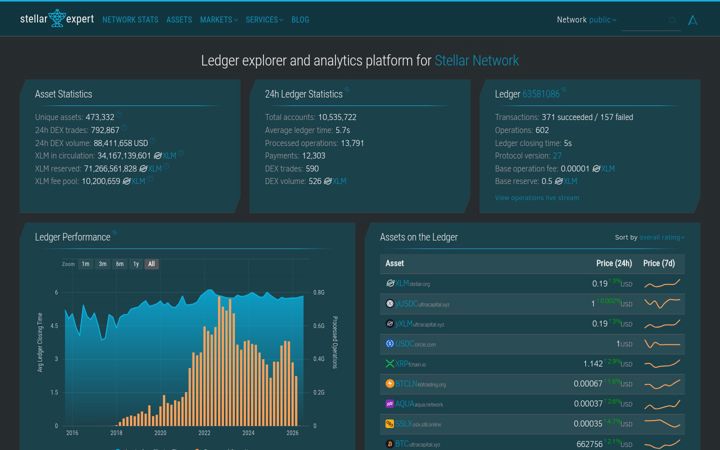Click Stellar icon in XLM in circulation row

click(158, 156)
